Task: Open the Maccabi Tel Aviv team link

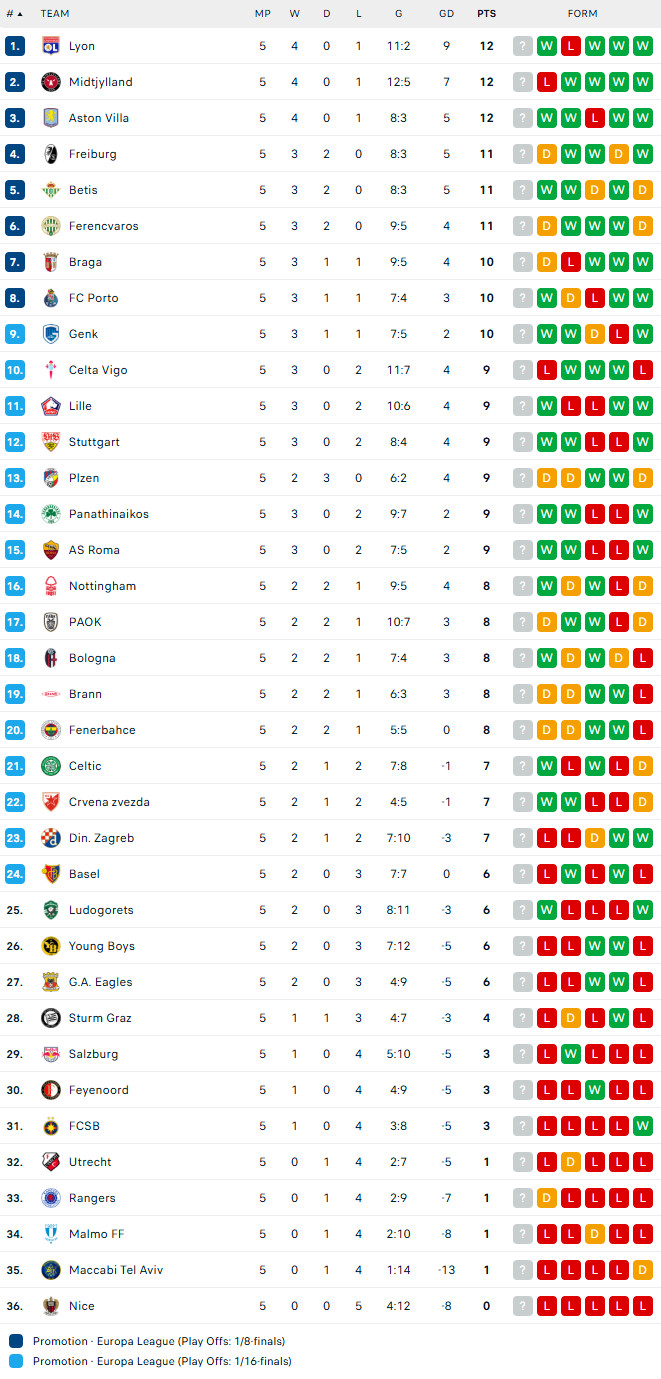Action: (116, 1270)
